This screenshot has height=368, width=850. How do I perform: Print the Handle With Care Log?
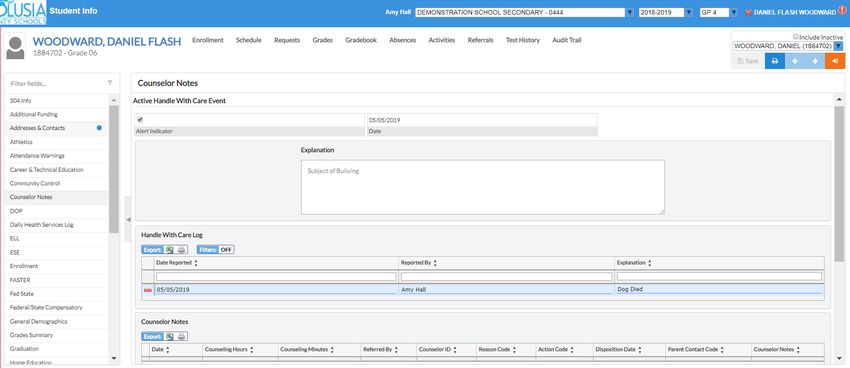(182, 250)
